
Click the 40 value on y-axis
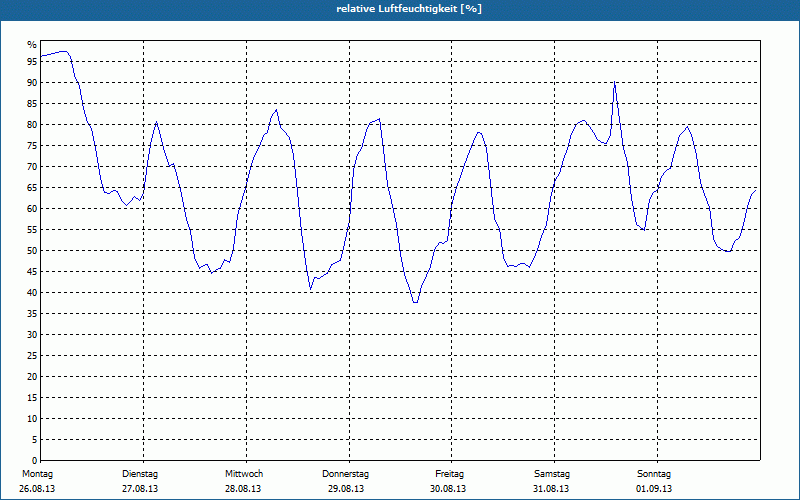pyautogui.click(x=32, y=292)
